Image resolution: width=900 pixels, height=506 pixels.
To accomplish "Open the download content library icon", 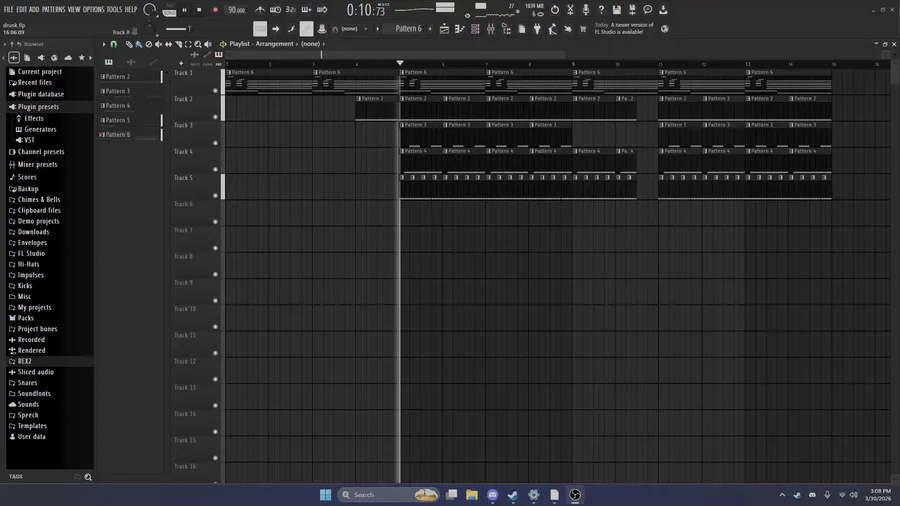I will (663, 10).
